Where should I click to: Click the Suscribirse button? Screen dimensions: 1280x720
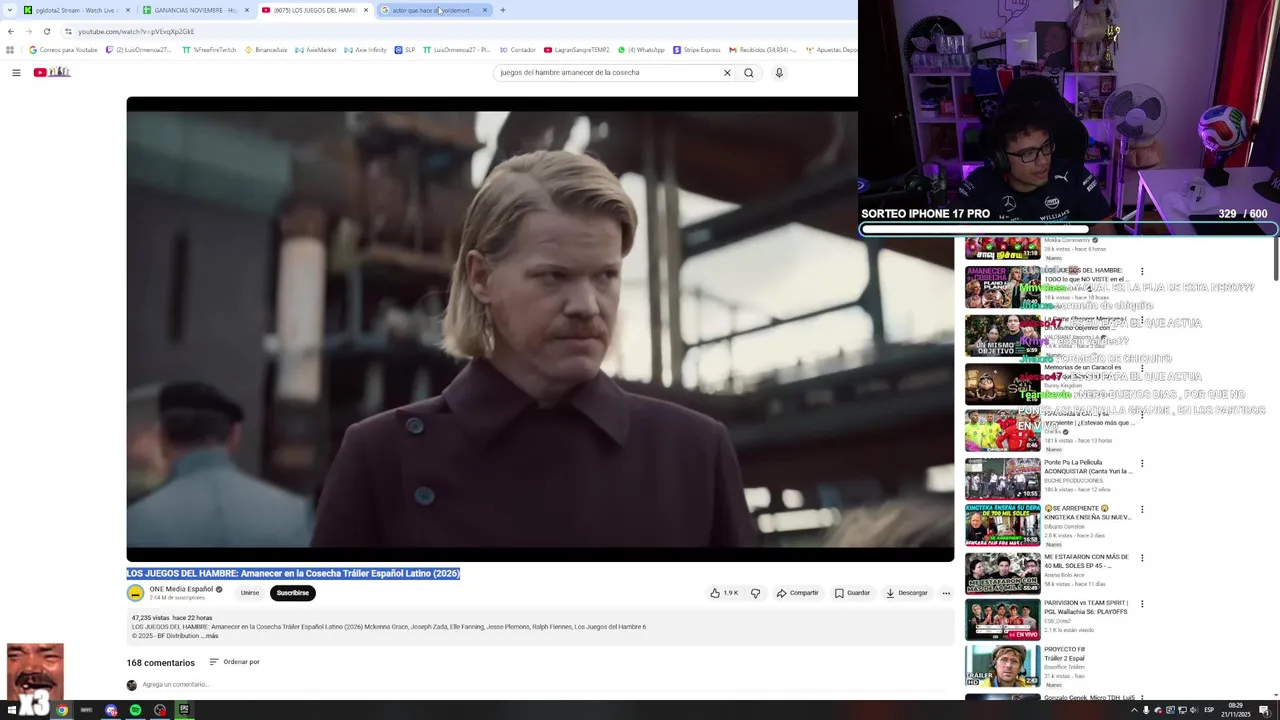[x=293, y=593]
